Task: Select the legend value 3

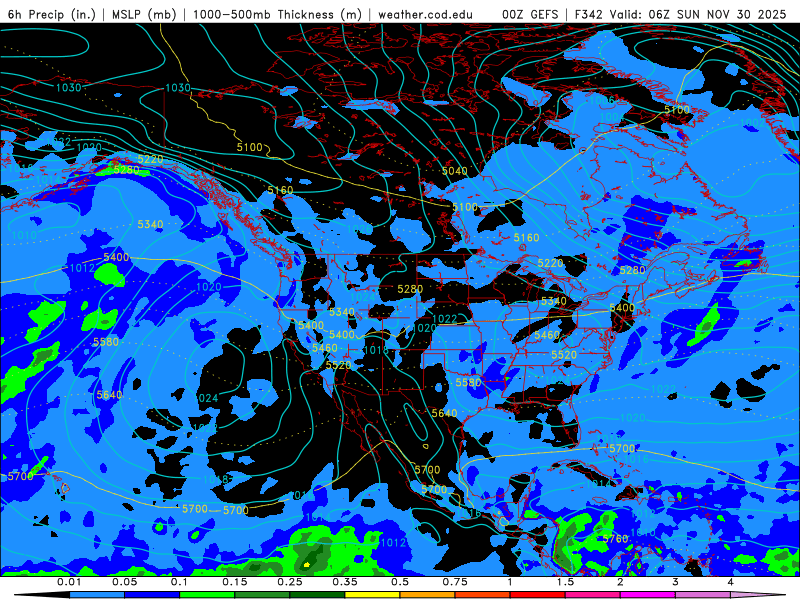Action: click(676, 582)
